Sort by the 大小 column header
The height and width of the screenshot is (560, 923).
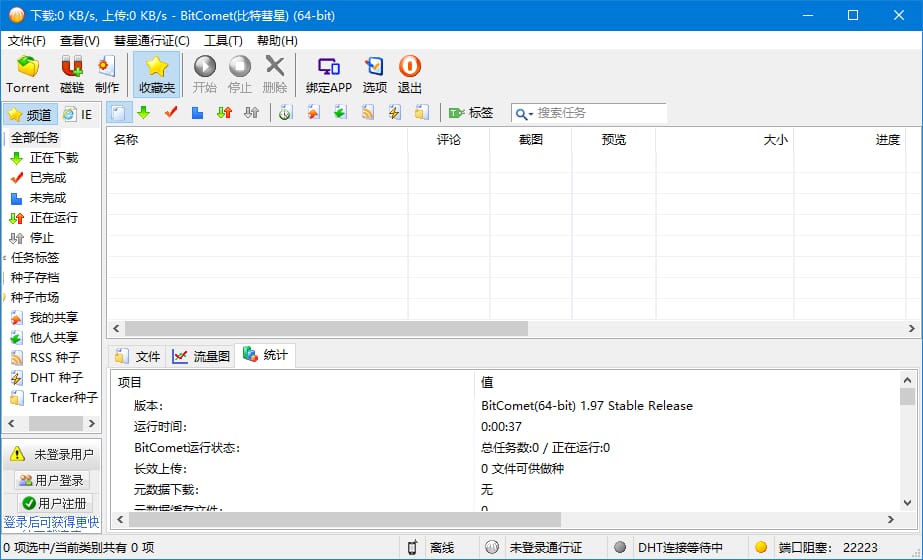coord(725,140)
